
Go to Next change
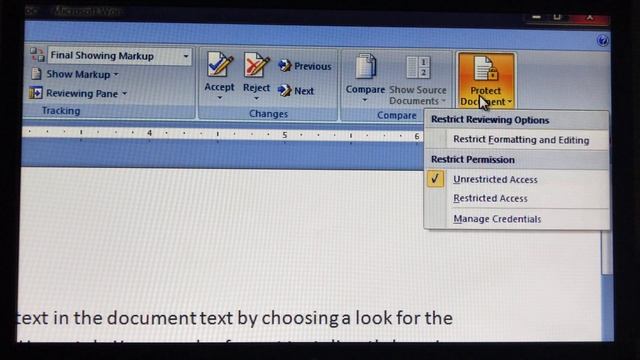pos(296,91)
